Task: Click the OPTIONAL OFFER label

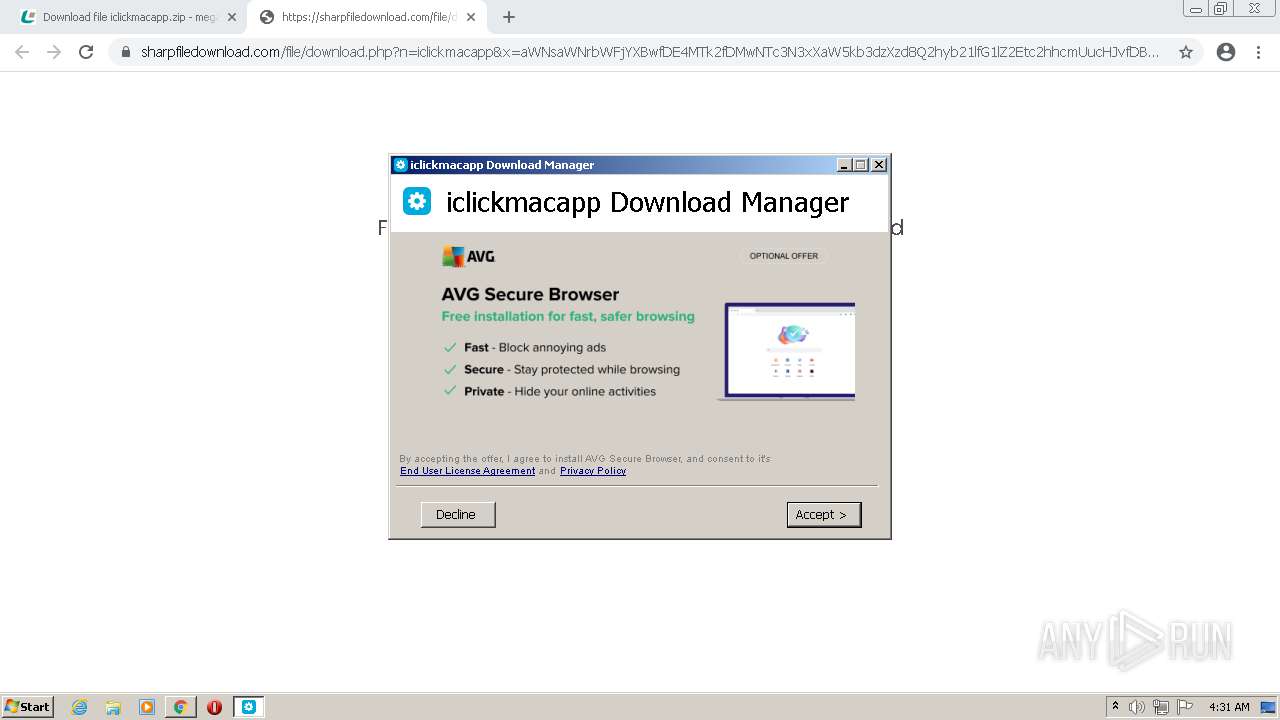Action: (x=784, y=256)
